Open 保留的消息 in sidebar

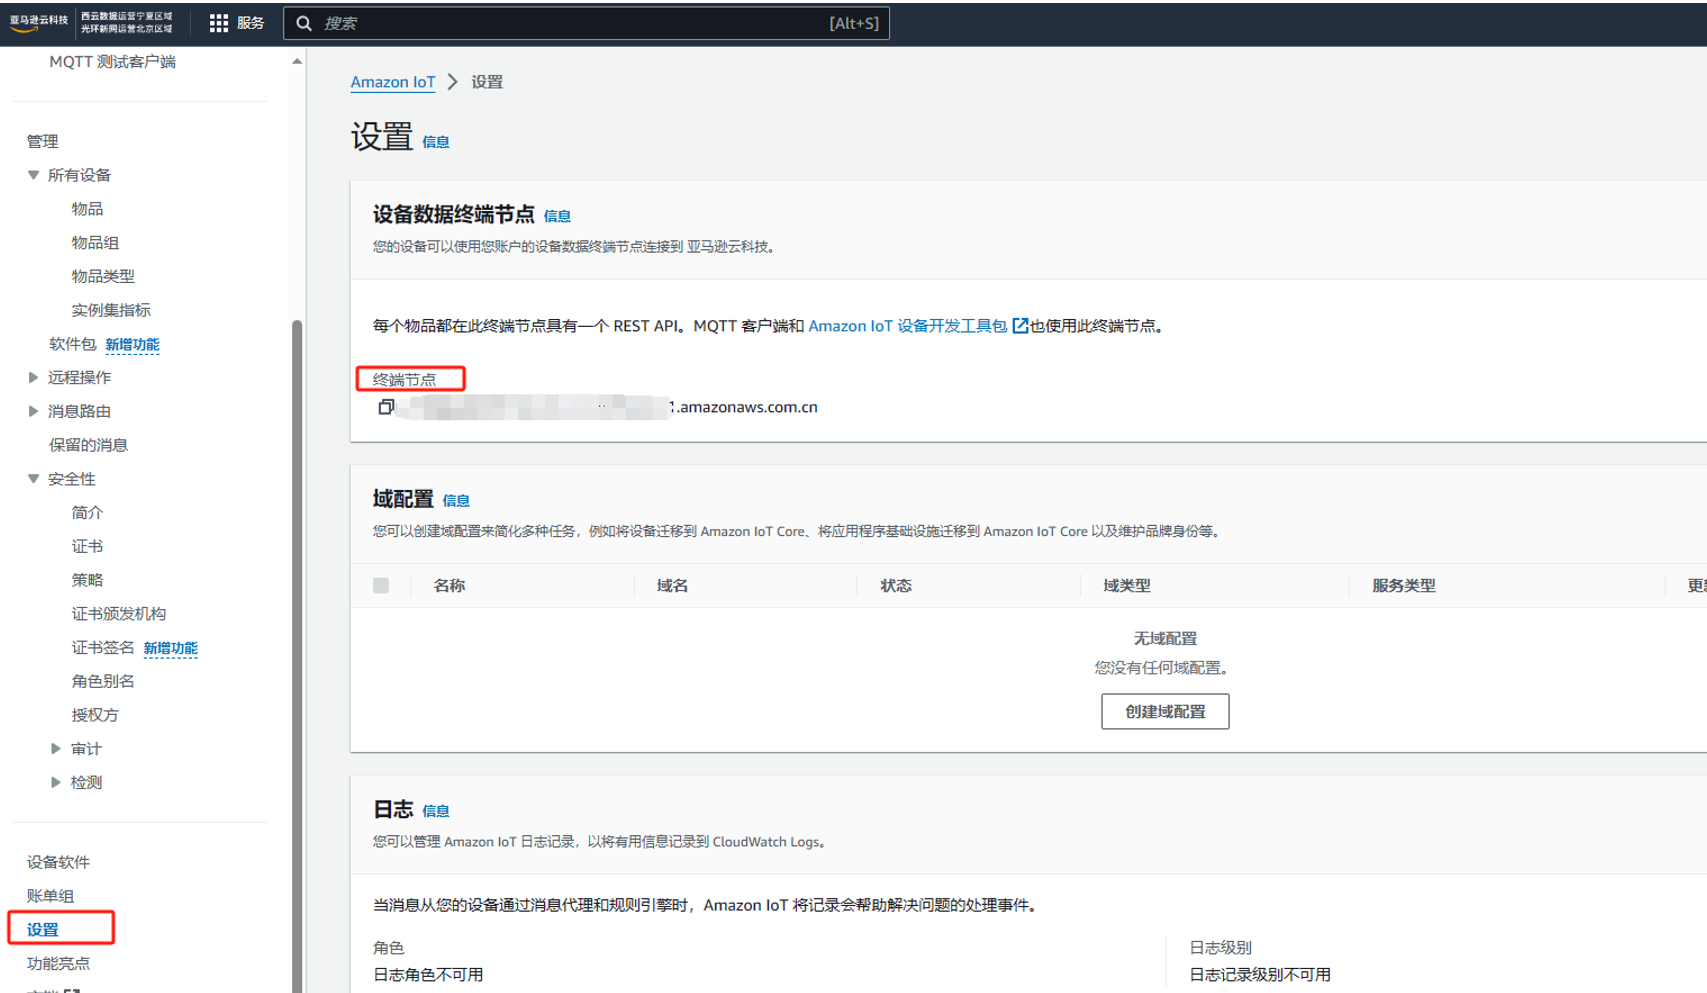pyautogui.click(x=88, y=445)
